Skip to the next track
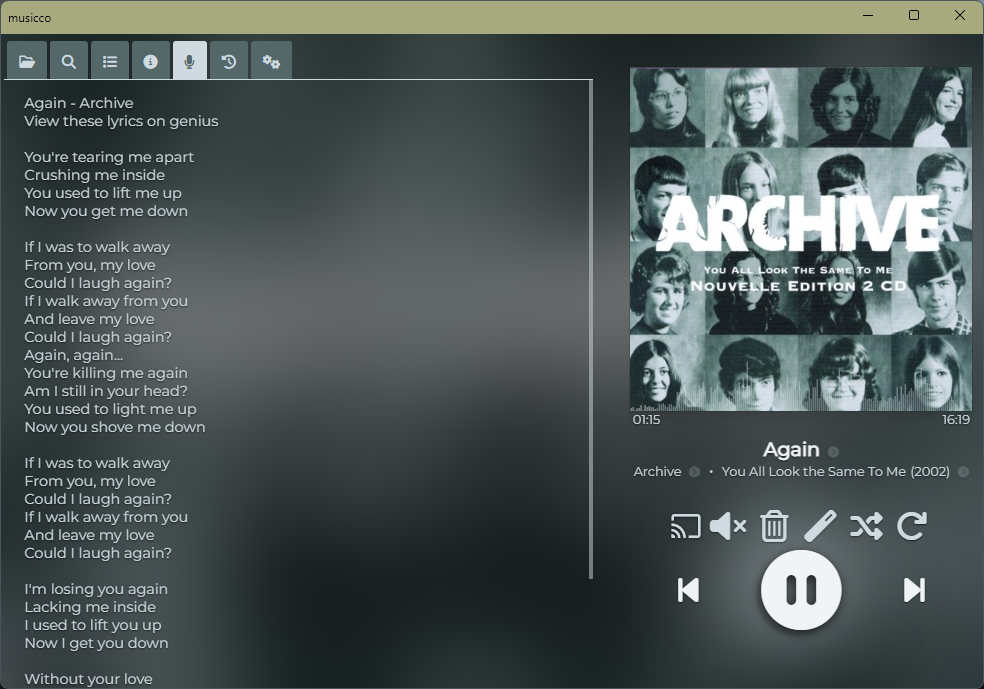This screenshot has width=984, height=689. [914, 590]
